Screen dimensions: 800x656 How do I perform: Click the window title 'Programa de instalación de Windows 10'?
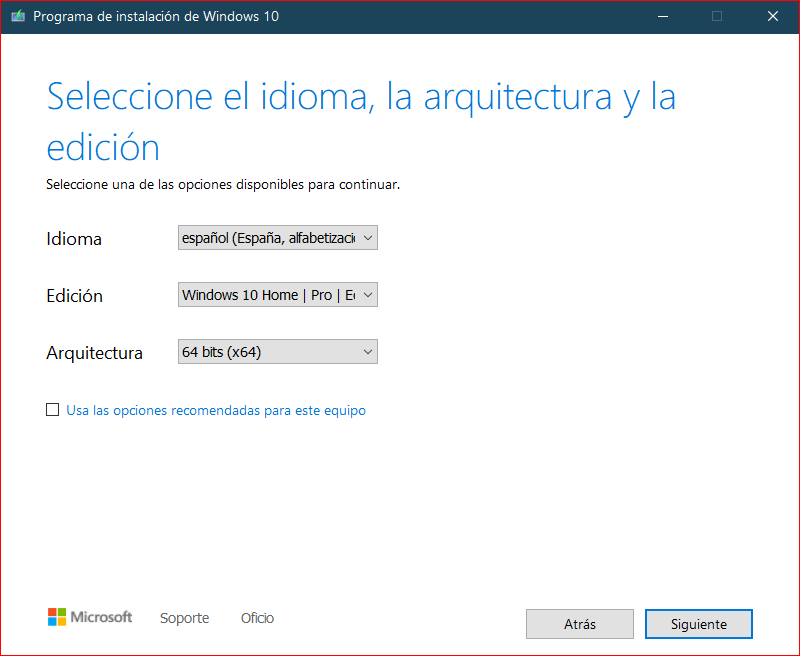156,16
